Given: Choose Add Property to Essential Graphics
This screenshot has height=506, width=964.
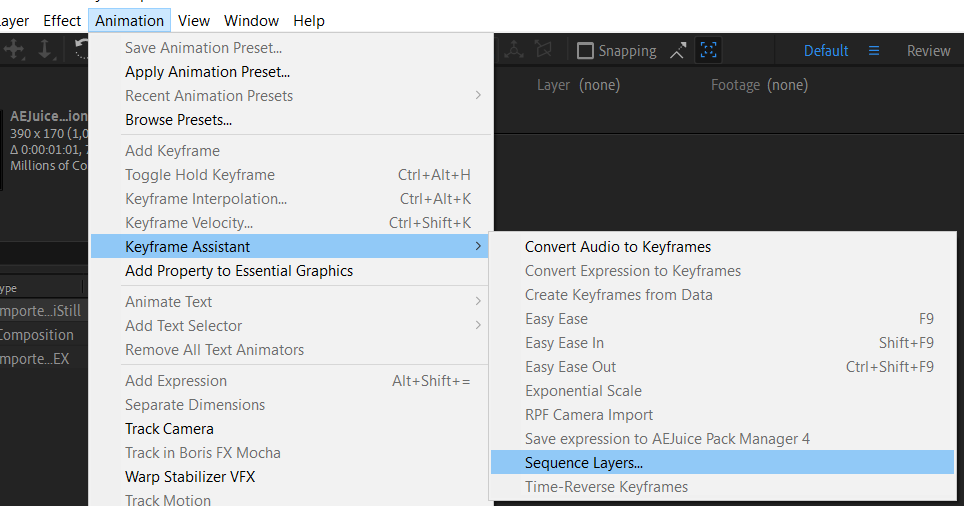Looking at the screenshot, I should tap(239, 271).
